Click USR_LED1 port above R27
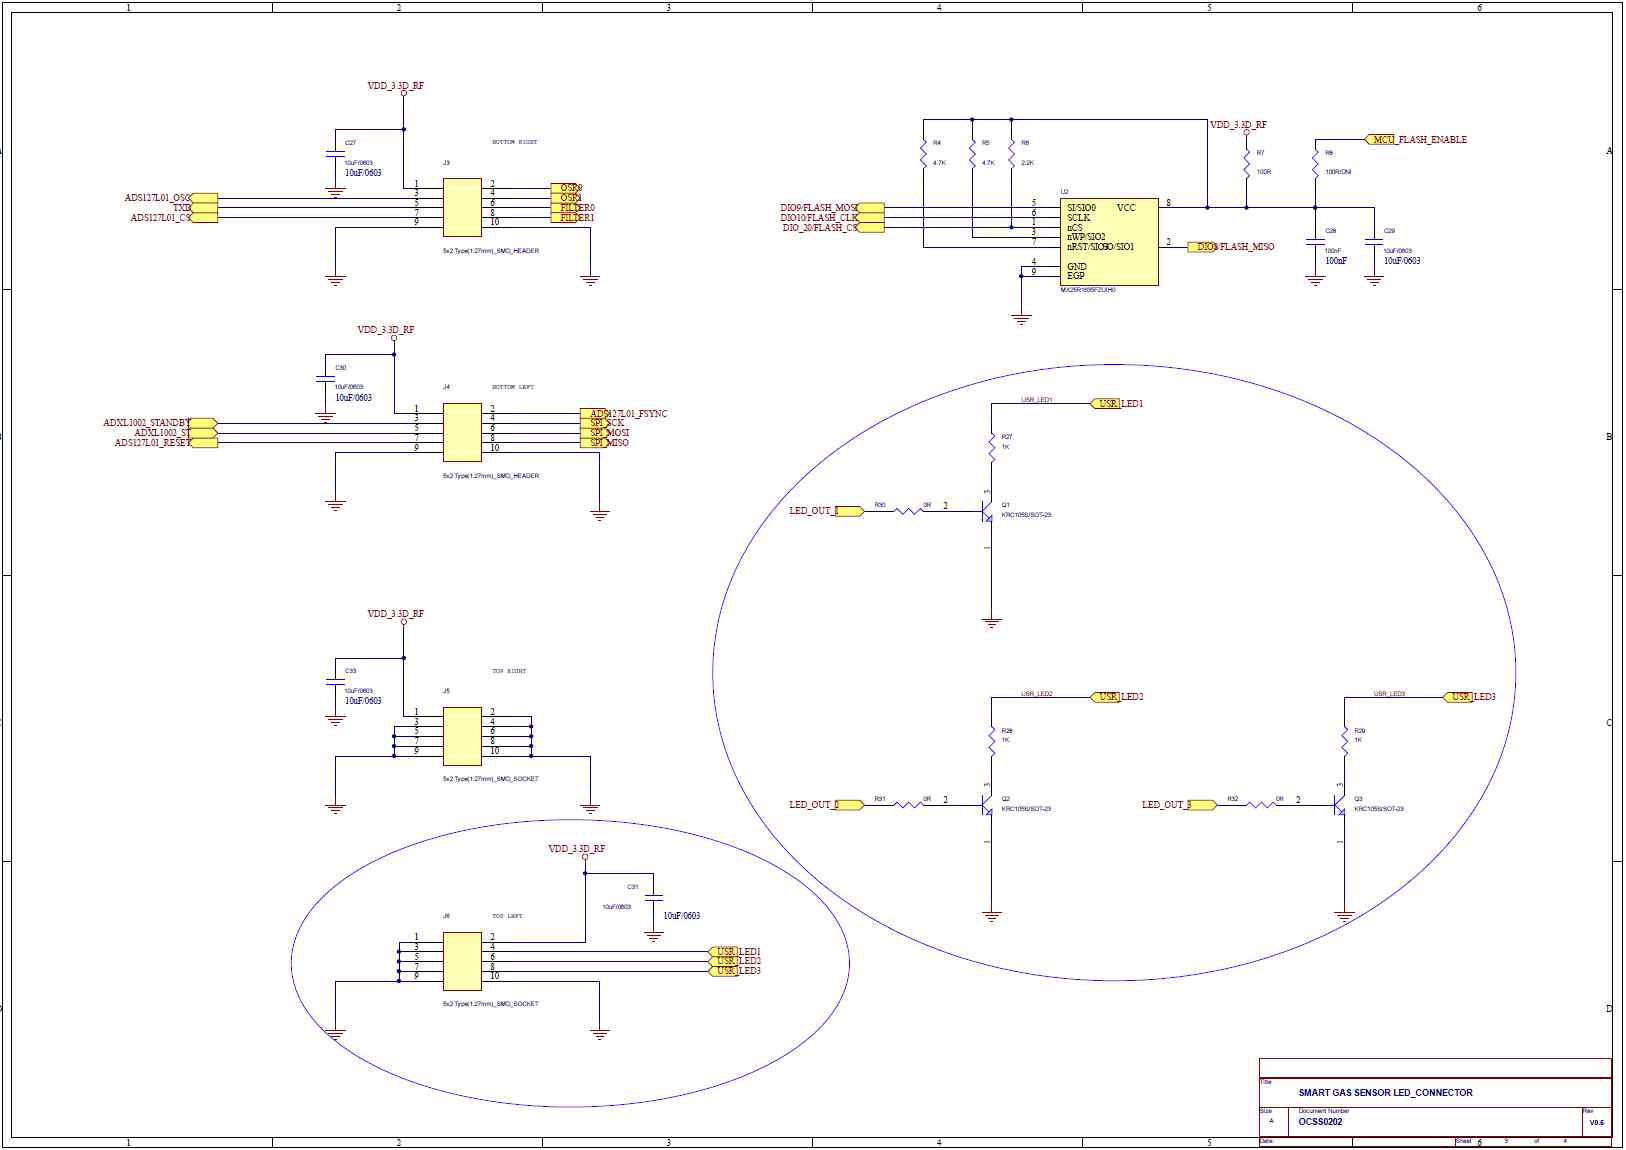 point(1117,404)
